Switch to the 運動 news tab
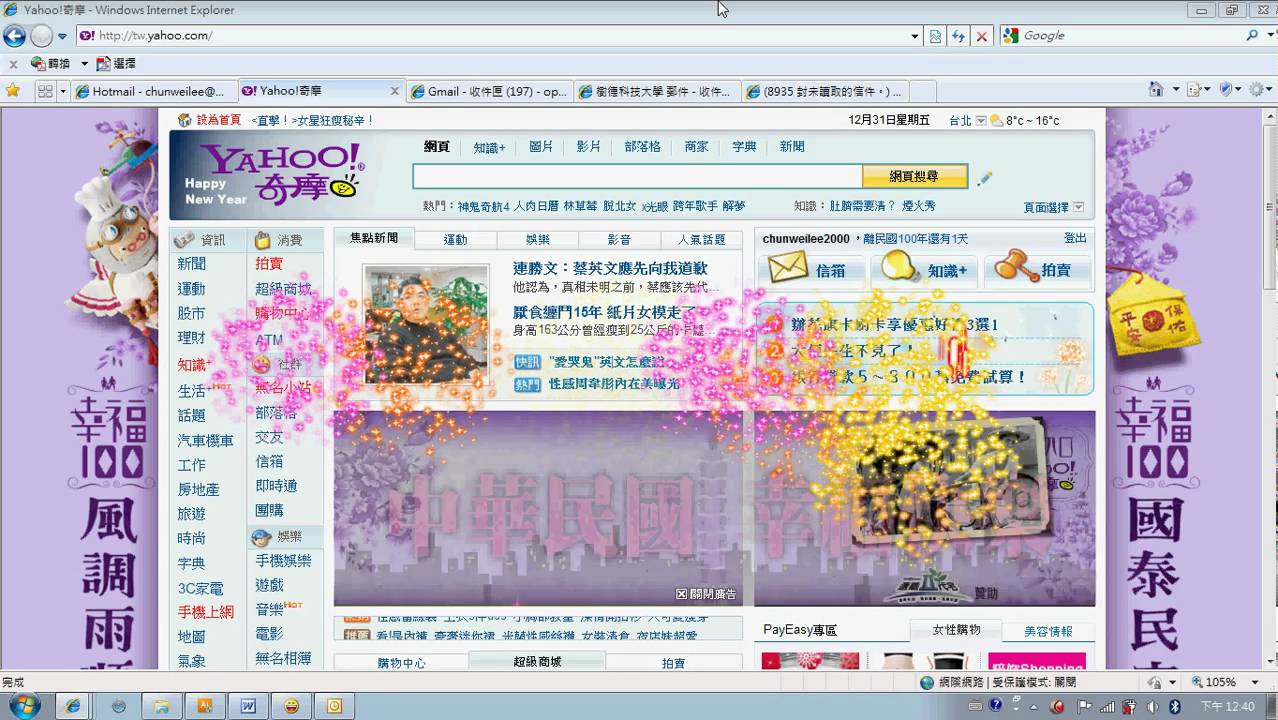The width and height of the screenshot is (1278, 720). (455, 240)
